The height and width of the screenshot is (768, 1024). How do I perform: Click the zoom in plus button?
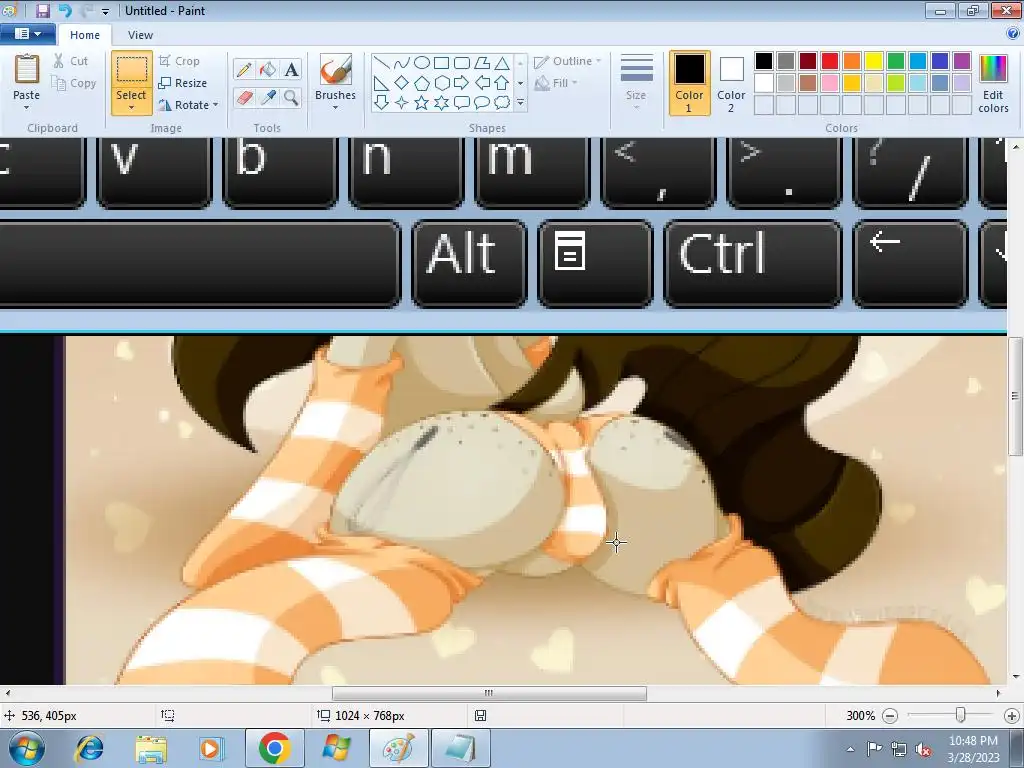(1012, 716)
